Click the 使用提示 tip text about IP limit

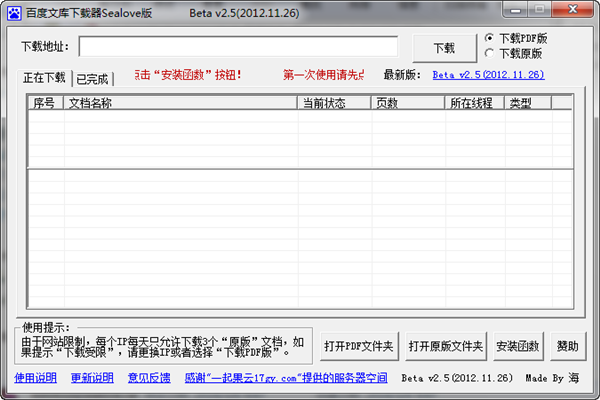[x=163, y=347]
